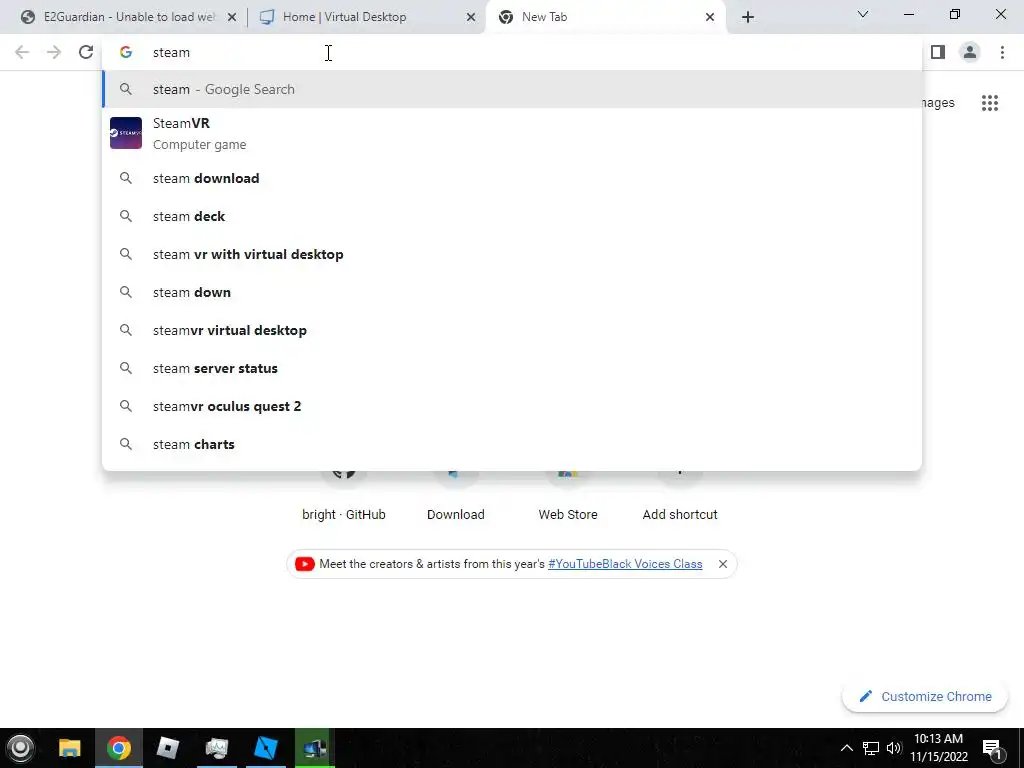This screenshot has width=1024, height=768.
Task: Choose the SteamVR computer game suggestion
Action: pyautogui.click(x=512, y=133)
